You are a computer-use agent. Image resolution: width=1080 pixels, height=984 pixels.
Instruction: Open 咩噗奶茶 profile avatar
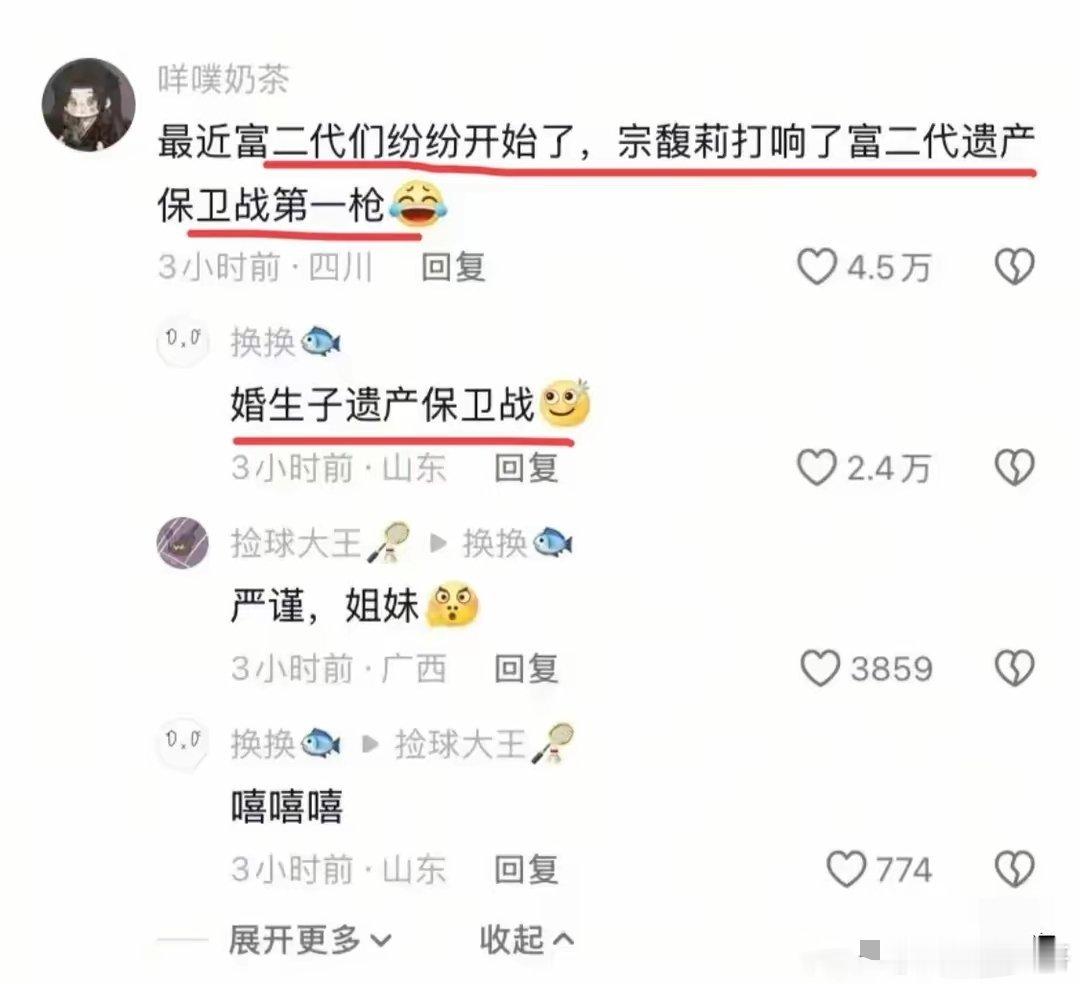[89, 105]
